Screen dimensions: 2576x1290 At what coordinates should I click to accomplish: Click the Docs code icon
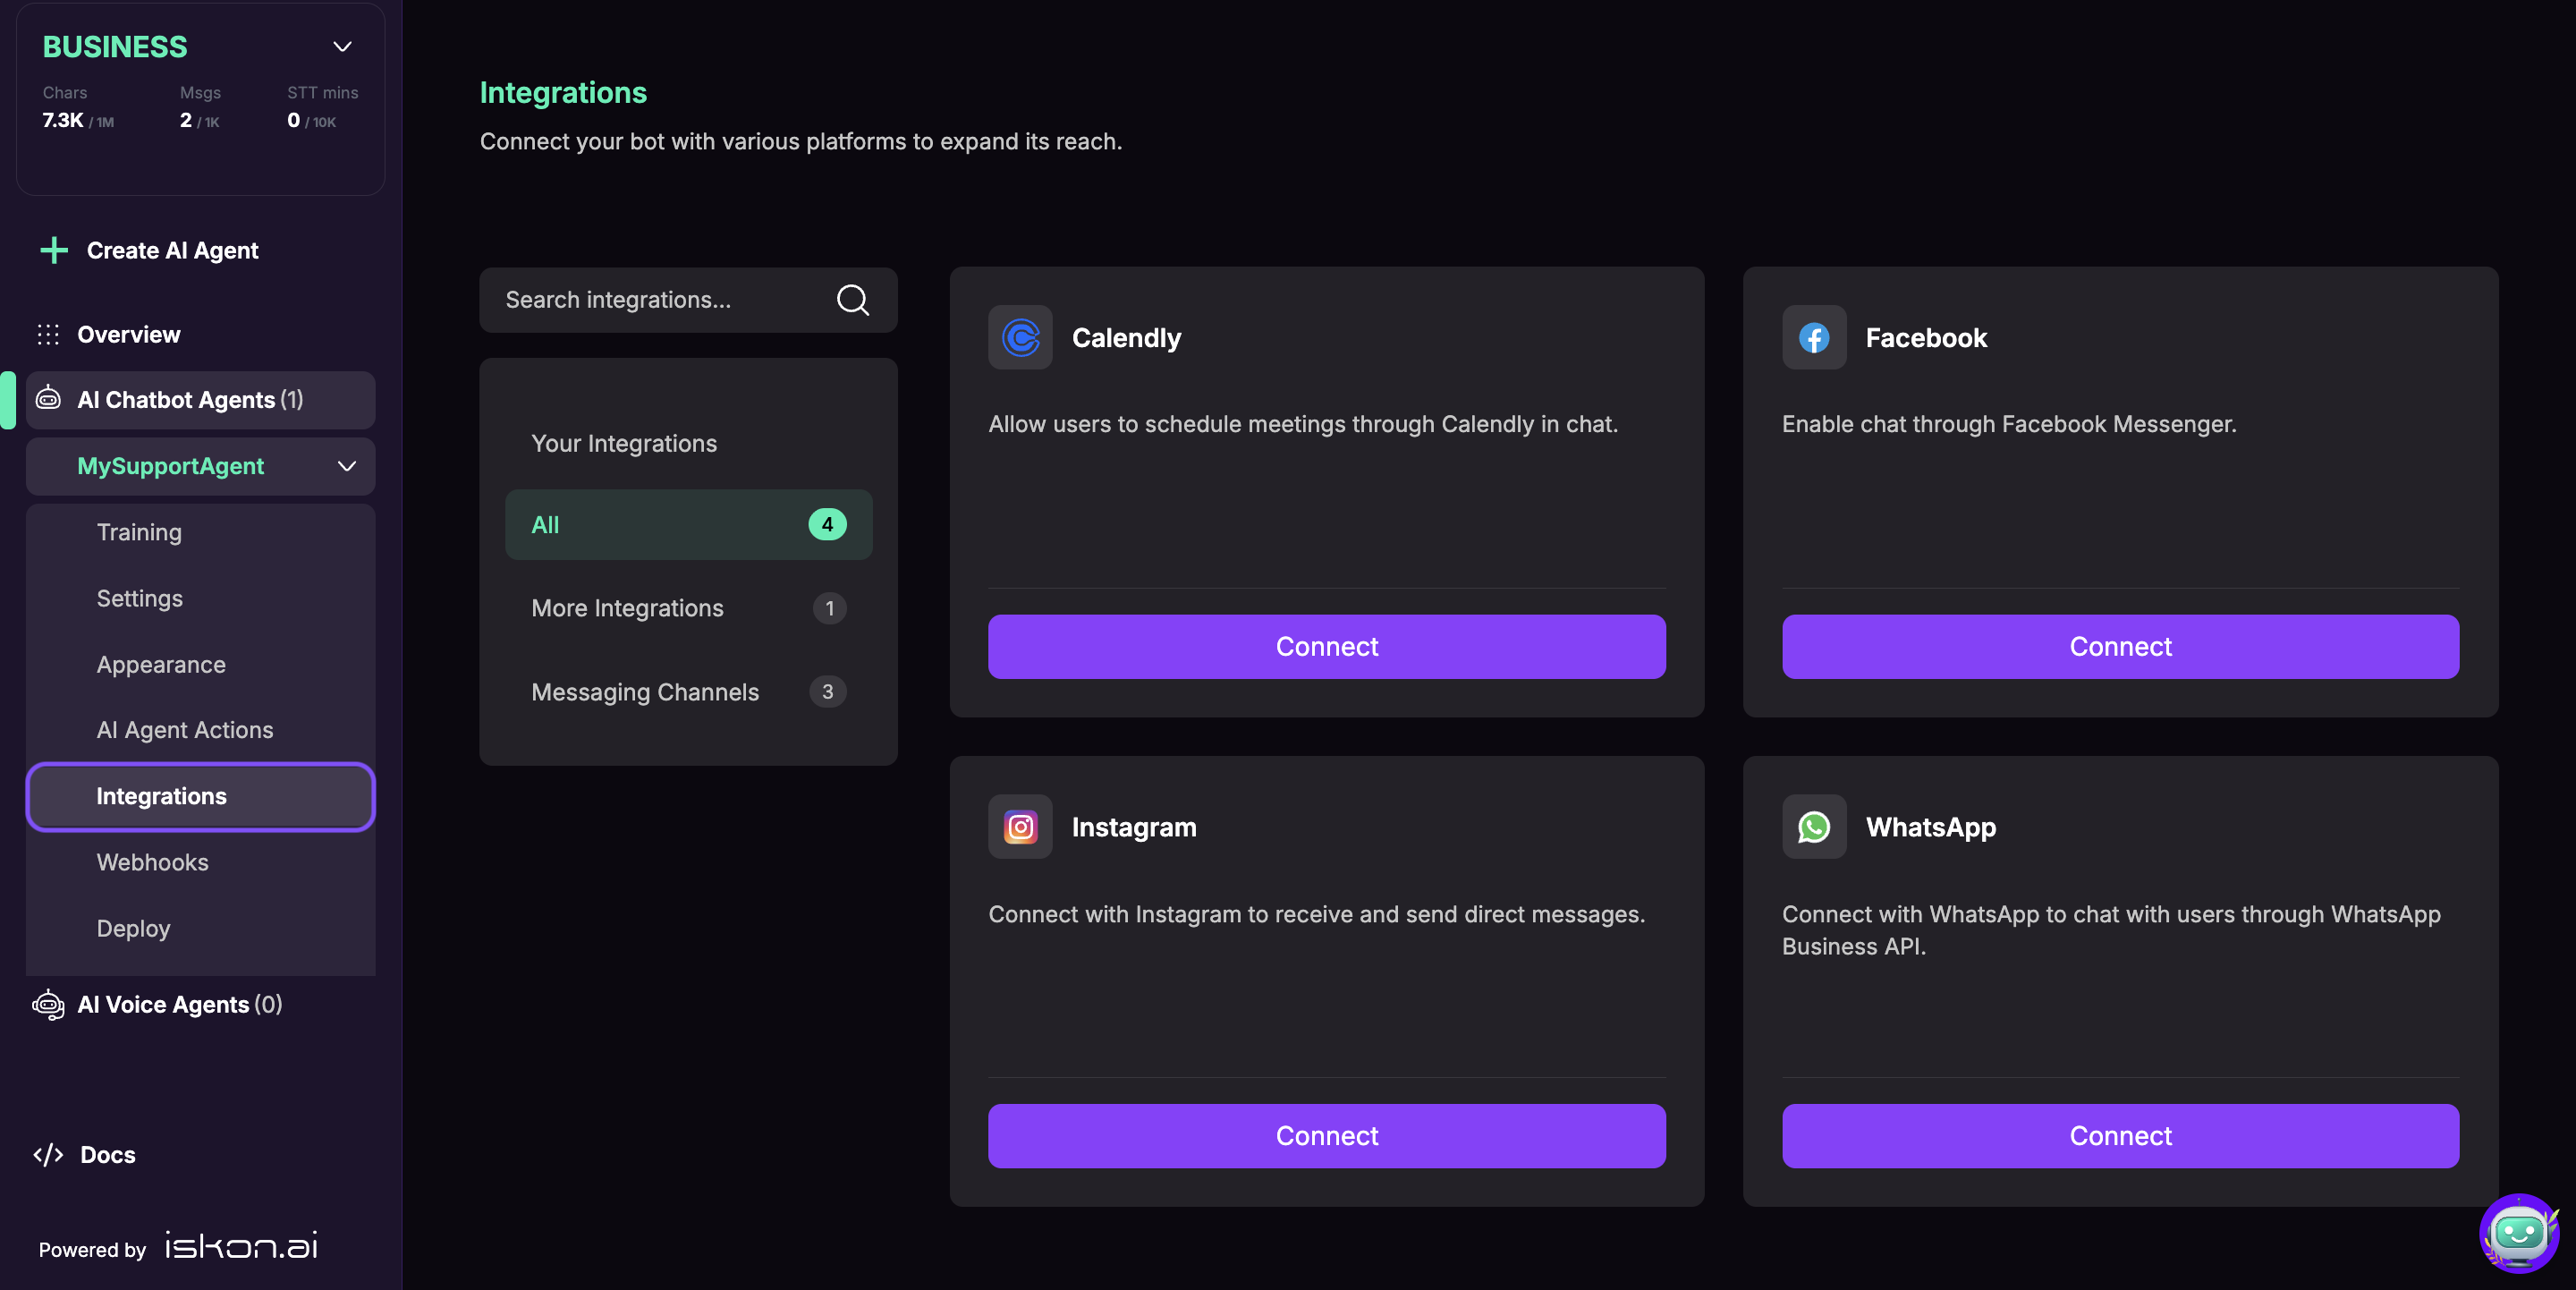point(48,1155)
